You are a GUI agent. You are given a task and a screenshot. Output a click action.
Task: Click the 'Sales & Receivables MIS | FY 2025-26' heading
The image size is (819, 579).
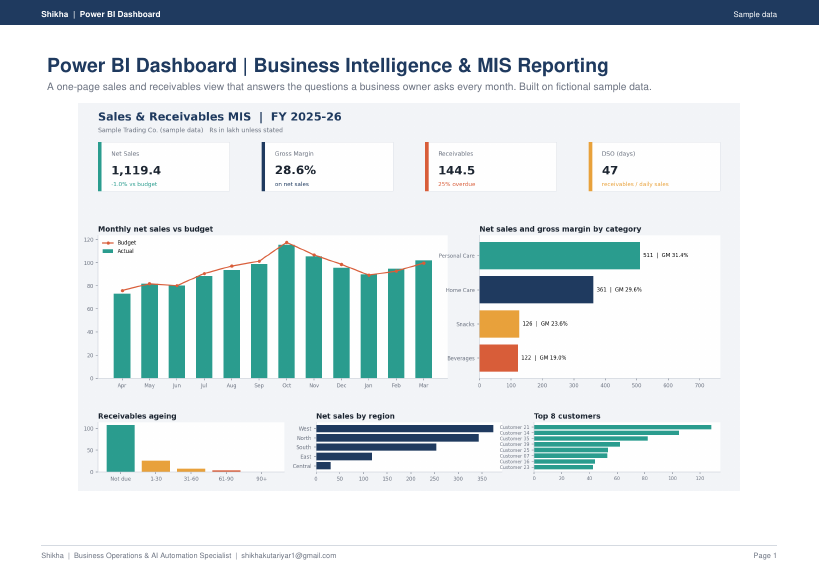pyautogui.click(x=219, y=116)
